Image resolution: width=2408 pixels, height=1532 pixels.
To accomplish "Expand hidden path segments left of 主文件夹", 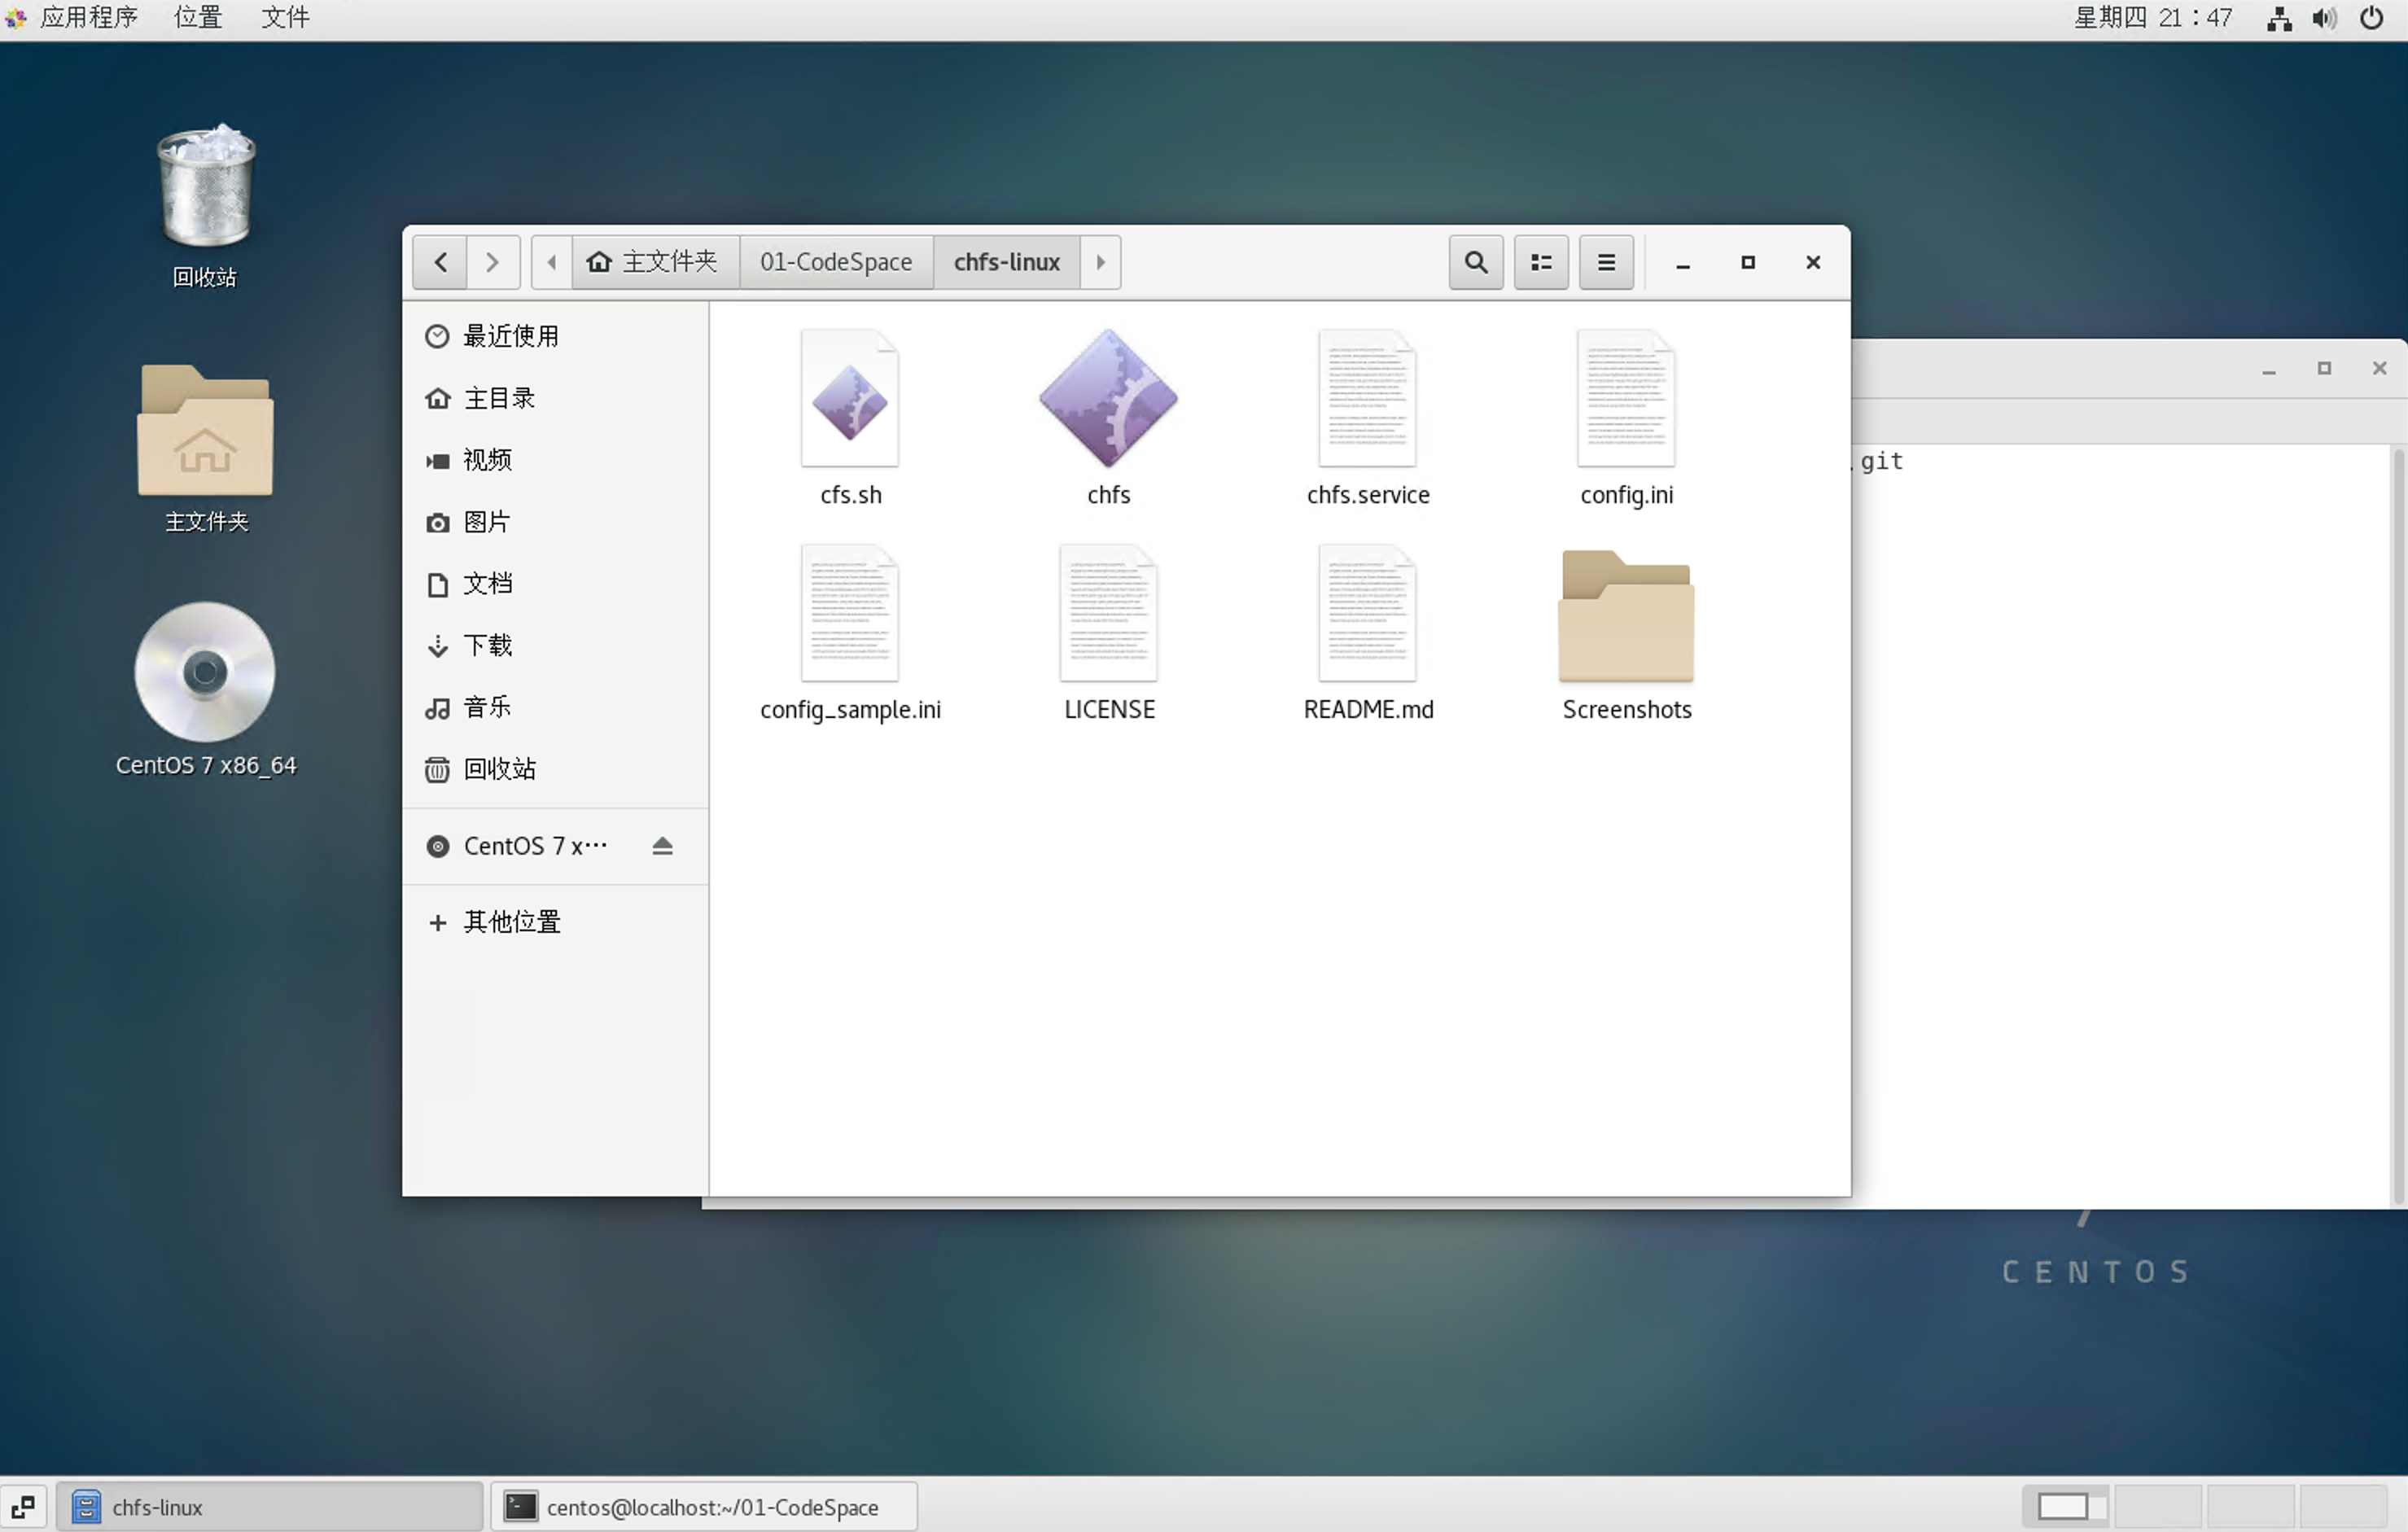I will click(x=551, y=261).
